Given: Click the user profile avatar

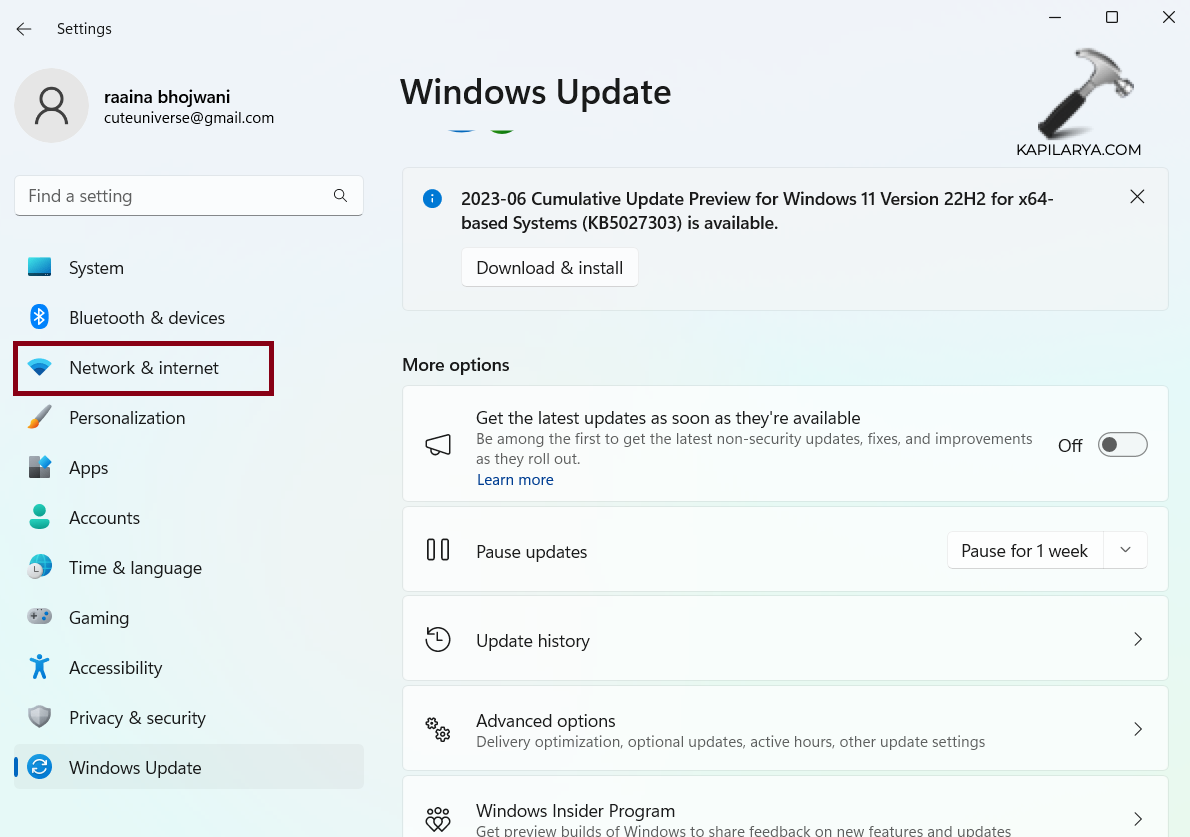Looking at the screenshot, I should 51,105.
